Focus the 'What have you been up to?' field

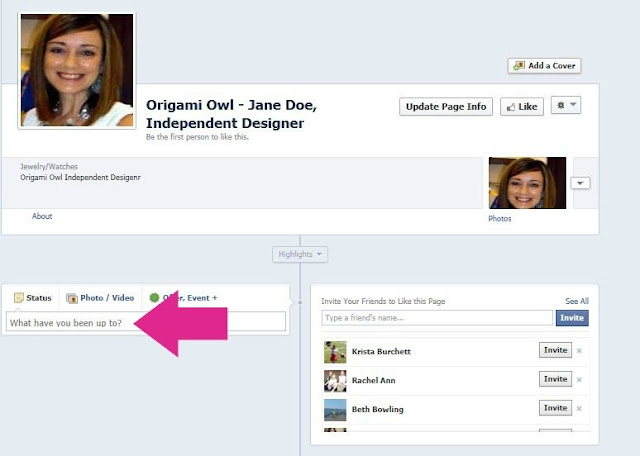coord(146,322)
